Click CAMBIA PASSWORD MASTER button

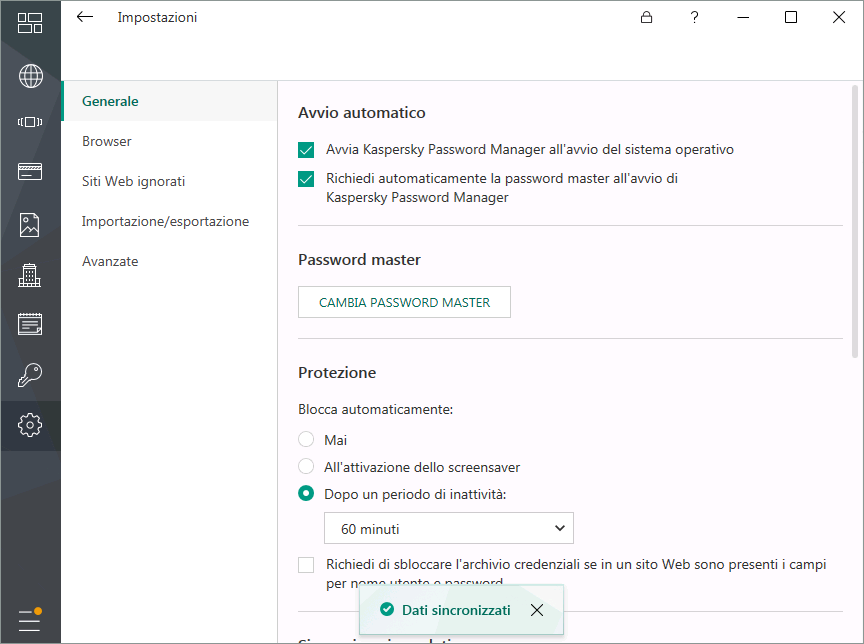[404, 302]
